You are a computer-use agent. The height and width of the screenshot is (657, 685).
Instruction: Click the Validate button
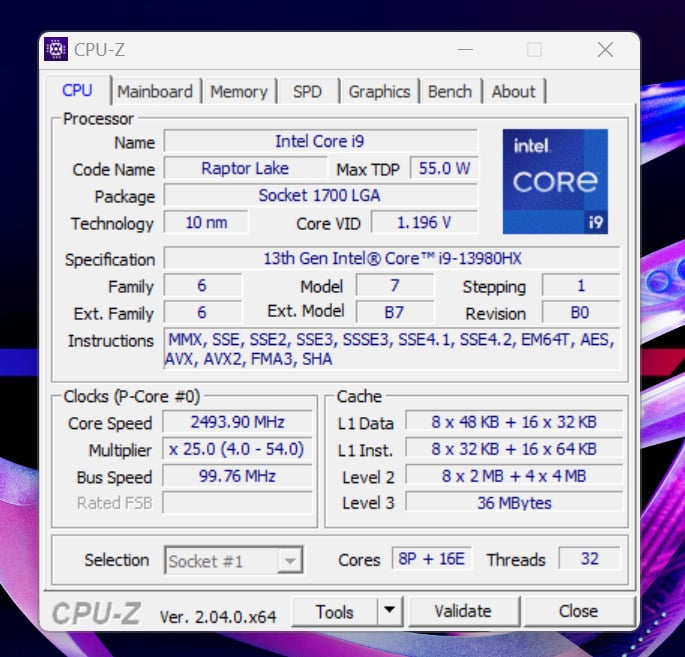pos(462,611)
